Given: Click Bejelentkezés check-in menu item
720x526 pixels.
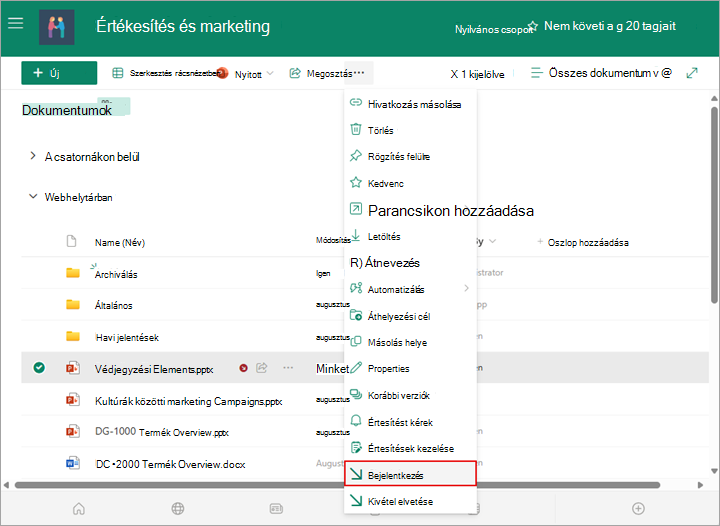Looking at the screenshot, I should point(410,475).
